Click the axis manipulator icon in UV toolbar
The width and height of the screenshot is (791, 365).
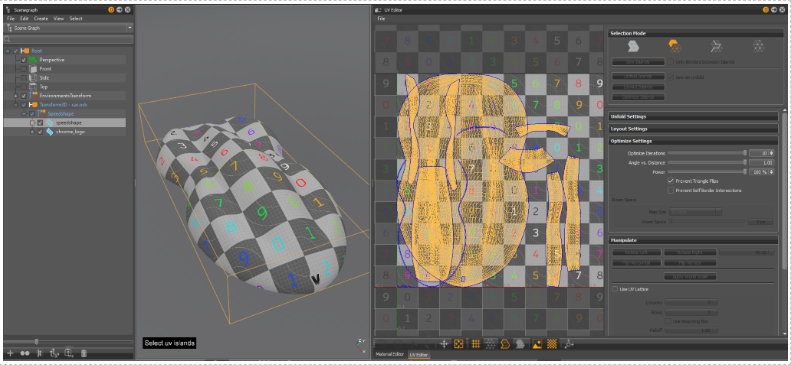[x=569, y=344]
